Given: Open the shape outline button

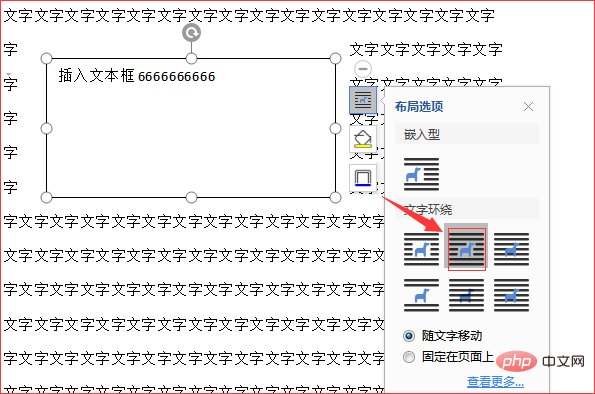Looking at the screenshot, I should point(363,178).
